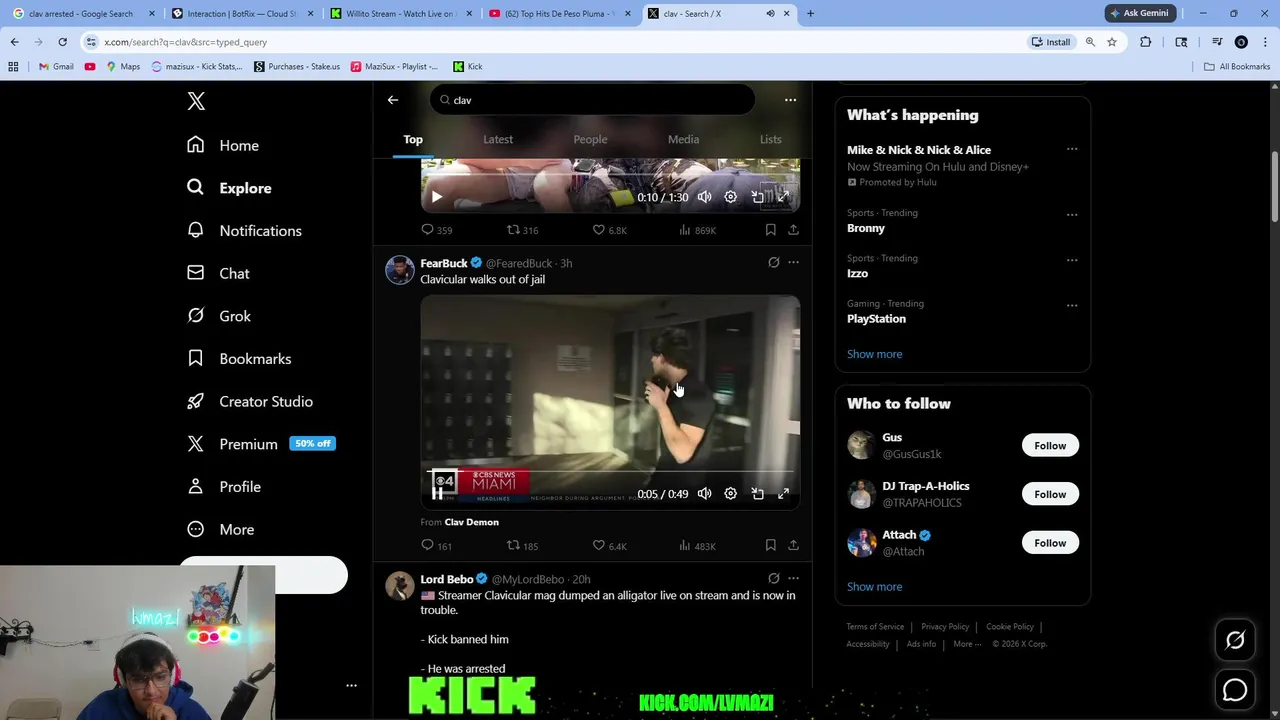Toggle picture-in-picture on Clavicular video
Screen dimensions: 1280x720
757,494
